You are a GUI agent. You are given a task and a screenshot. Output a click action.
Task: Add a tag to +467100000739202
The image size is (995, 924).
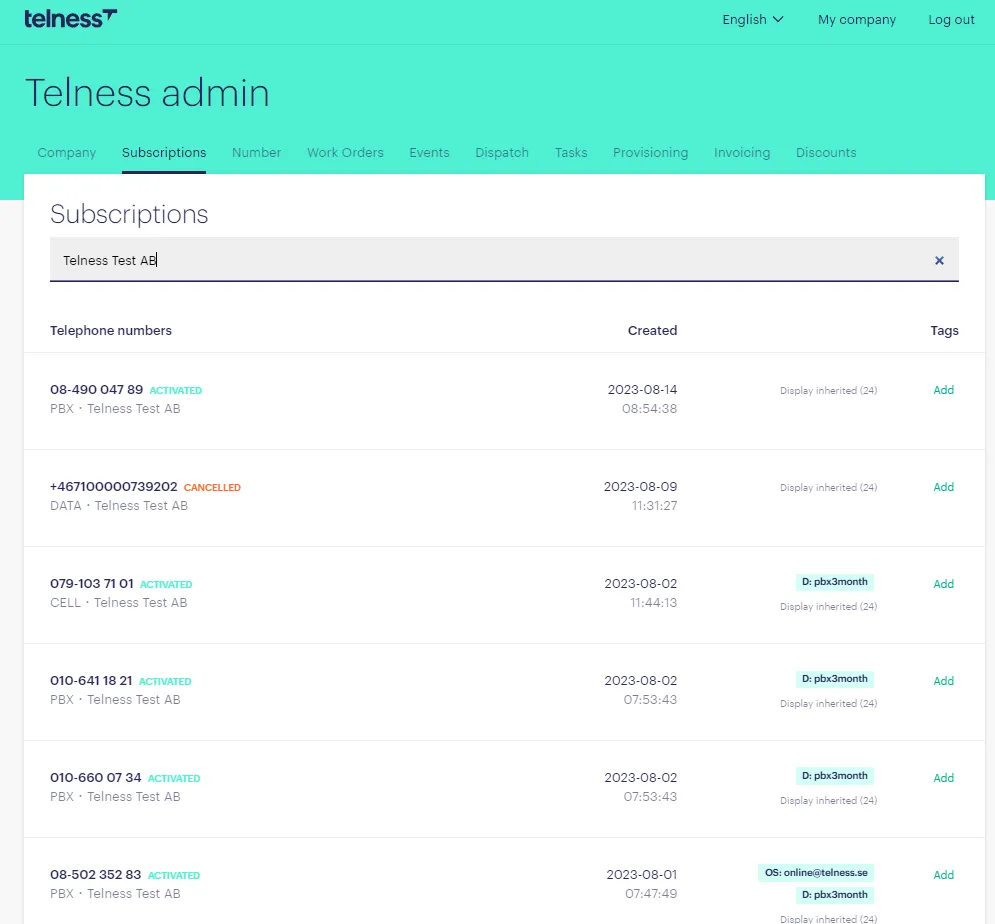pyautogui.click(x=944, y=487)
